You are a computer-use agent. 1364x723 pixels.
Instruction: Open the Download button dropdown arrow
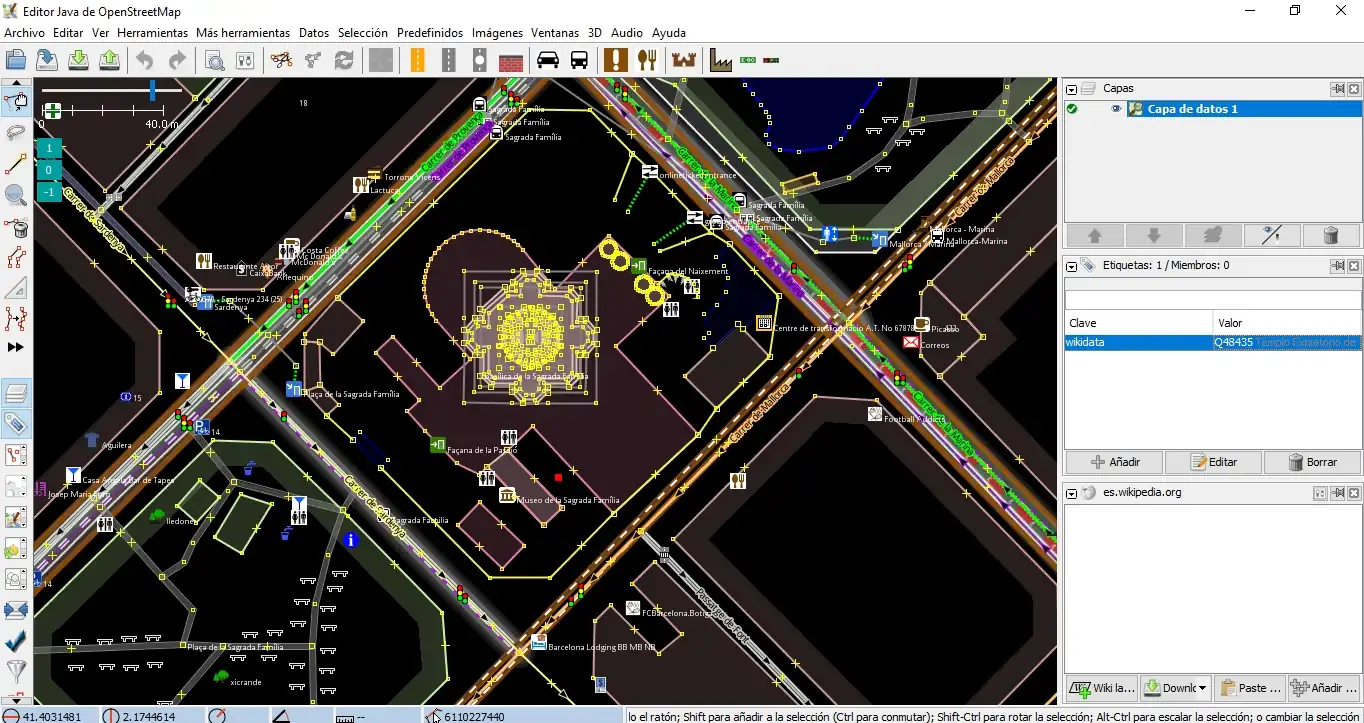[x=1201, y=688]
